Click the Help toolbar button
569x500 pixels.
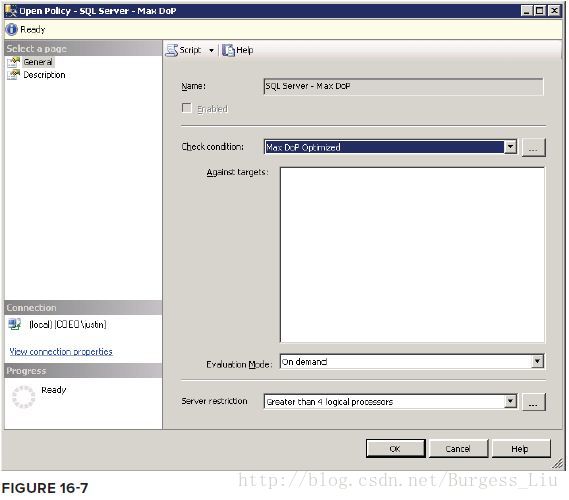pos(238,50)
